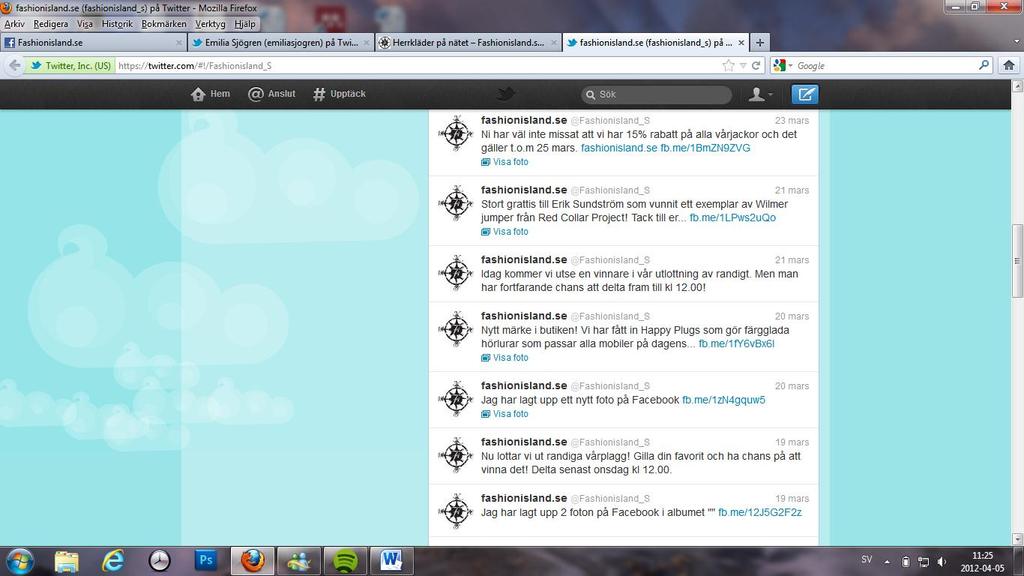Open the Arkiv menu

[14, 24]
